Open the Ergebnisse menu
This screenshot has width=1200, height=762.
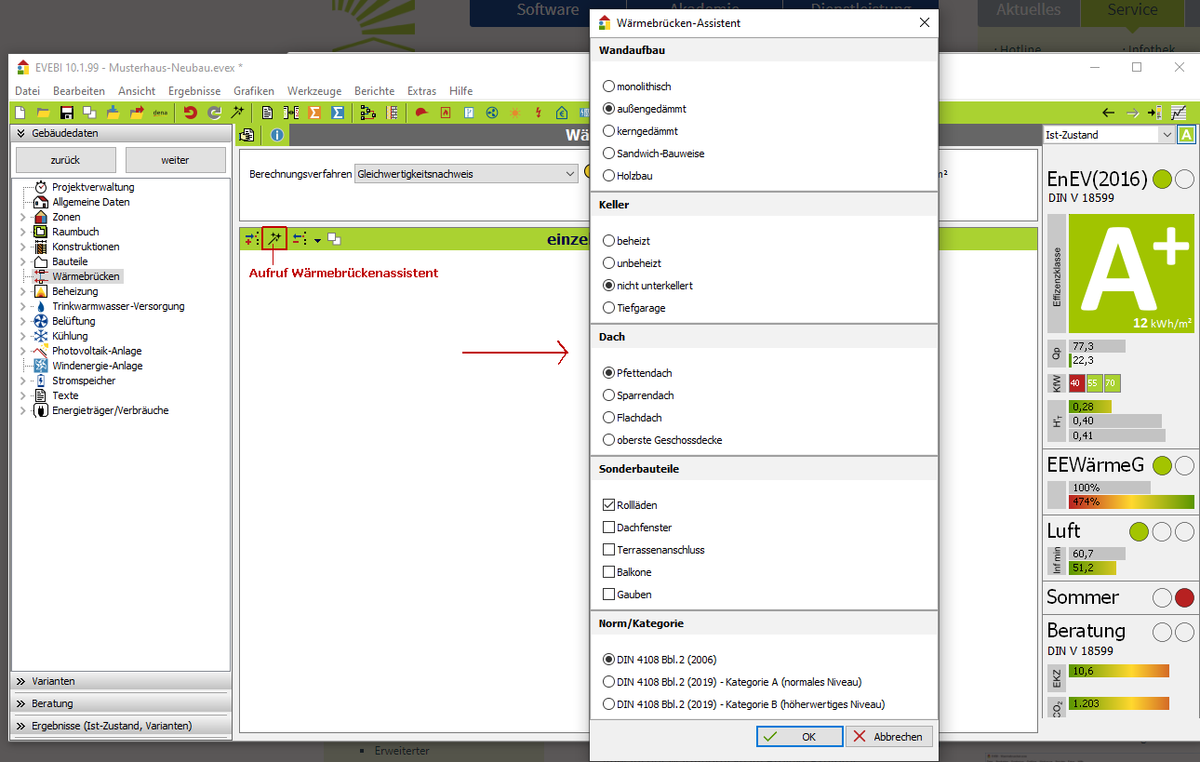tap(194, 91)
